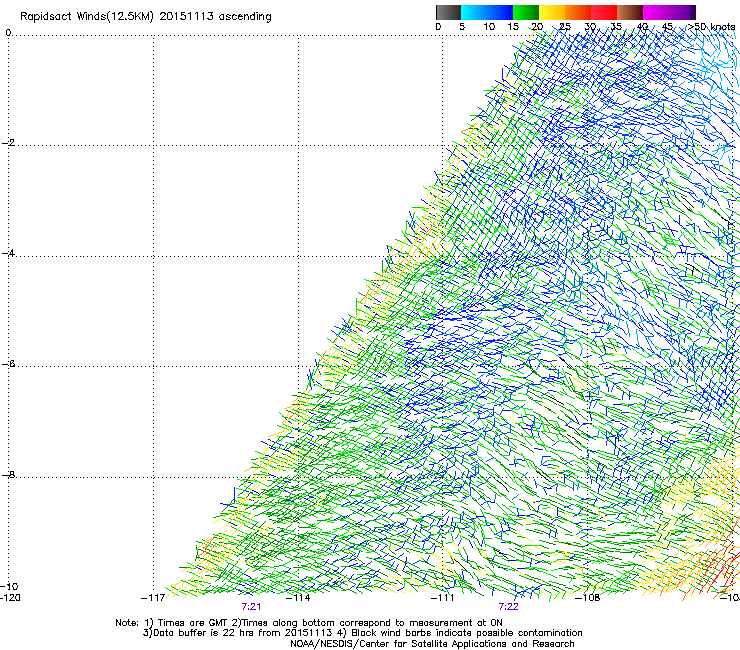This screenshot has width=740, height=650.
Task: Click the longitude label '-120'
Action: pos(10,598)
